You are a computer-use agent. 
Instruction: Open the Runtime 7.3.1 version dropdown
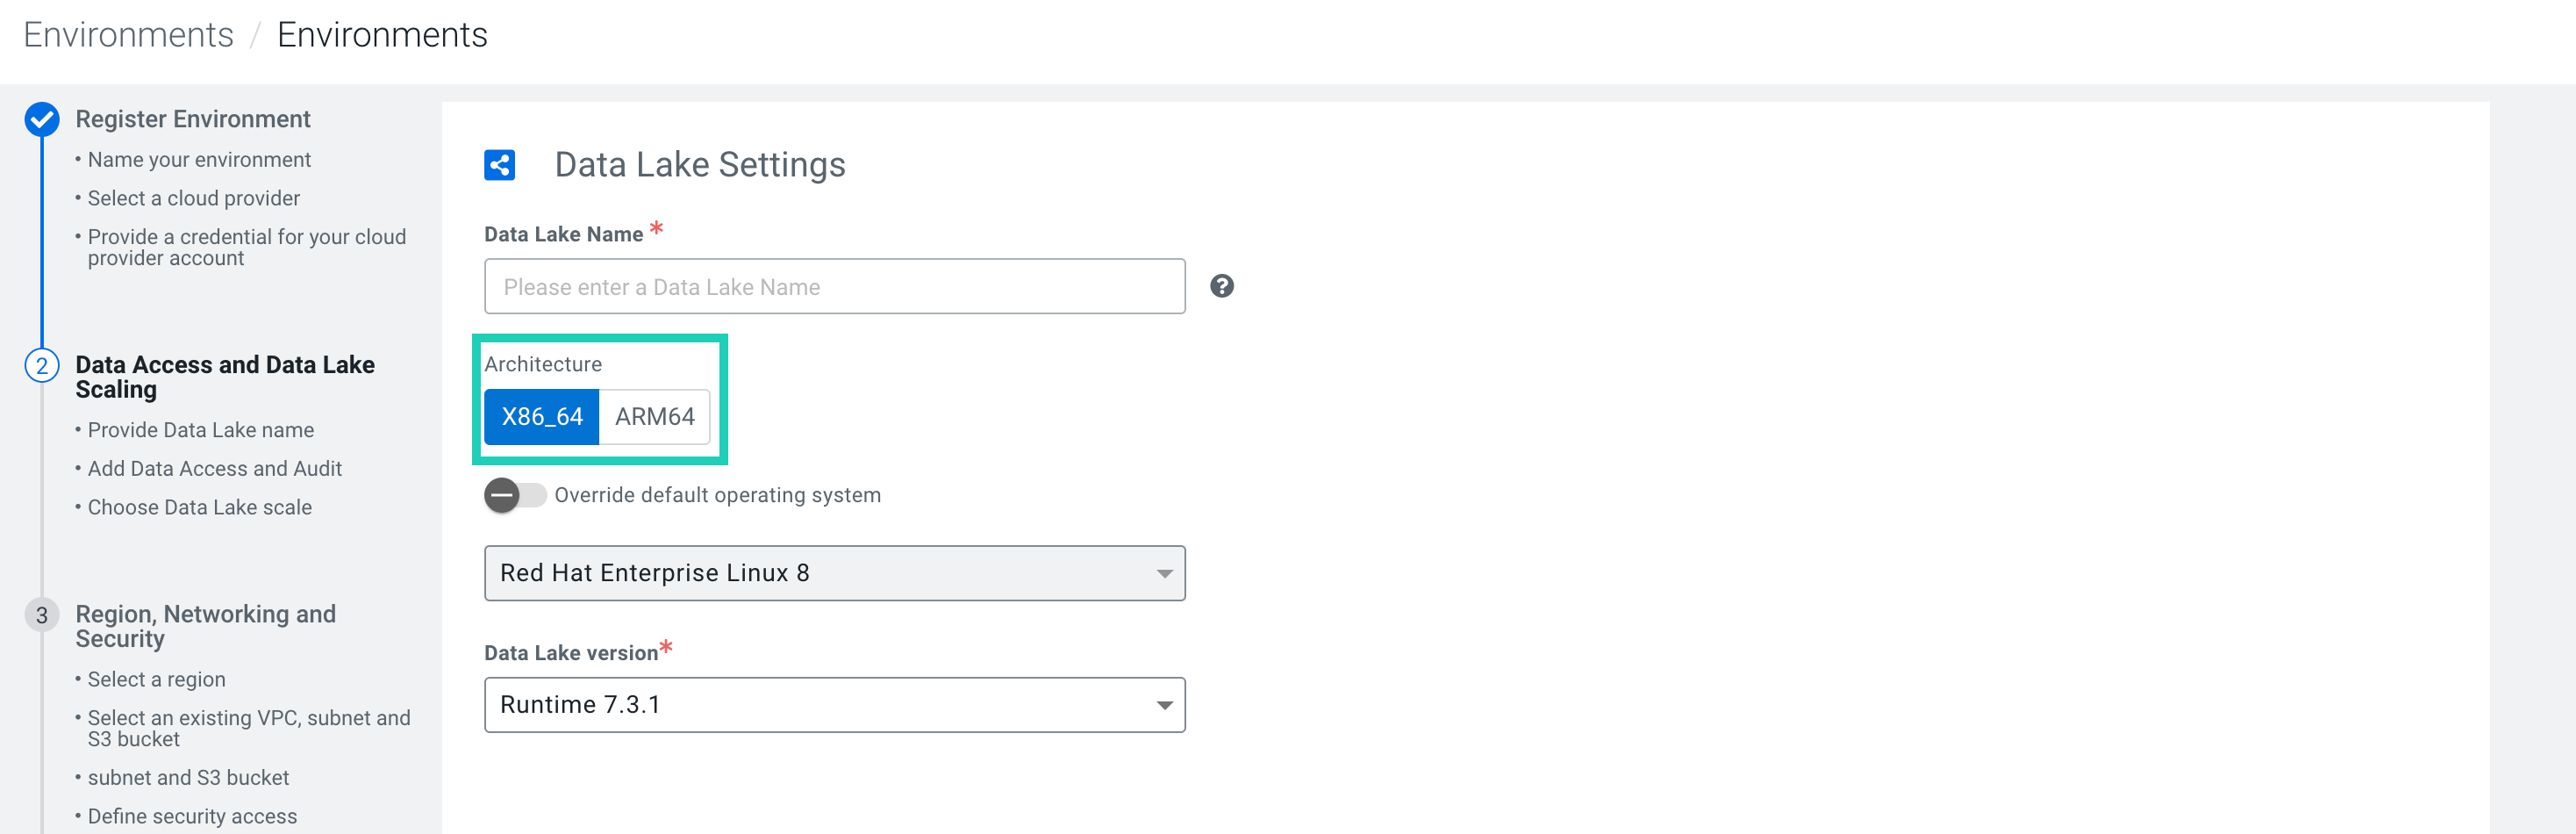pyautogui.click(x=834, y=705)
